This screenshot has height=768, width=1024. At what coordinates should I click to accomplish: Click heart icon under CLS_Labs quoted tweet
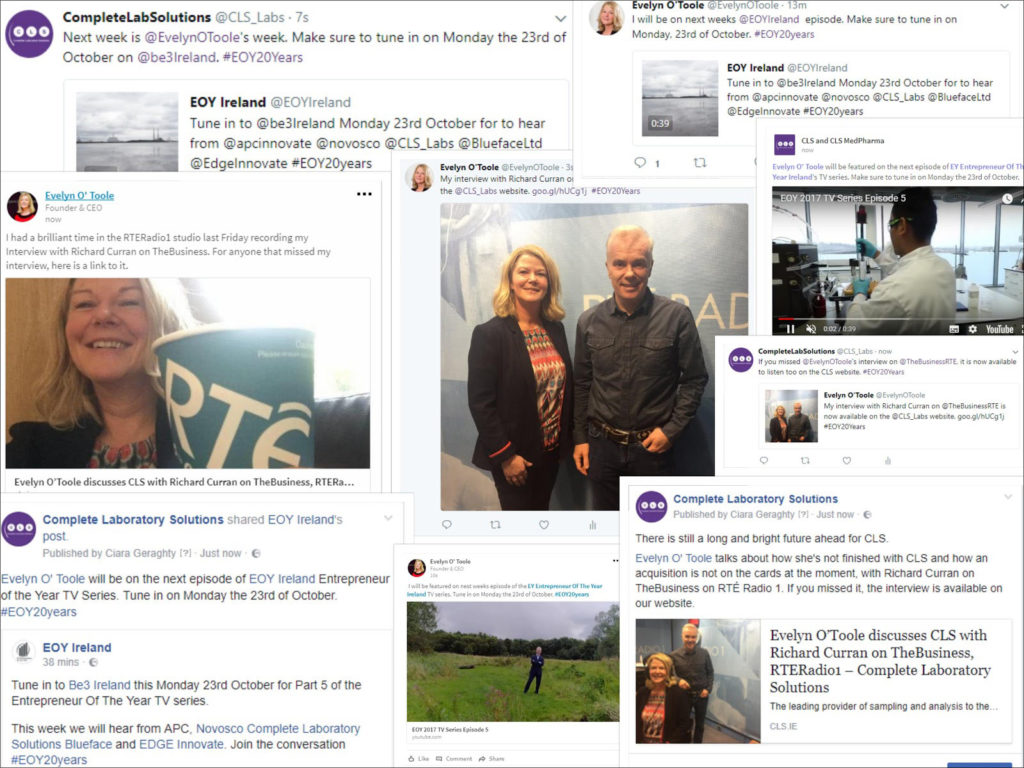(846, 460)
